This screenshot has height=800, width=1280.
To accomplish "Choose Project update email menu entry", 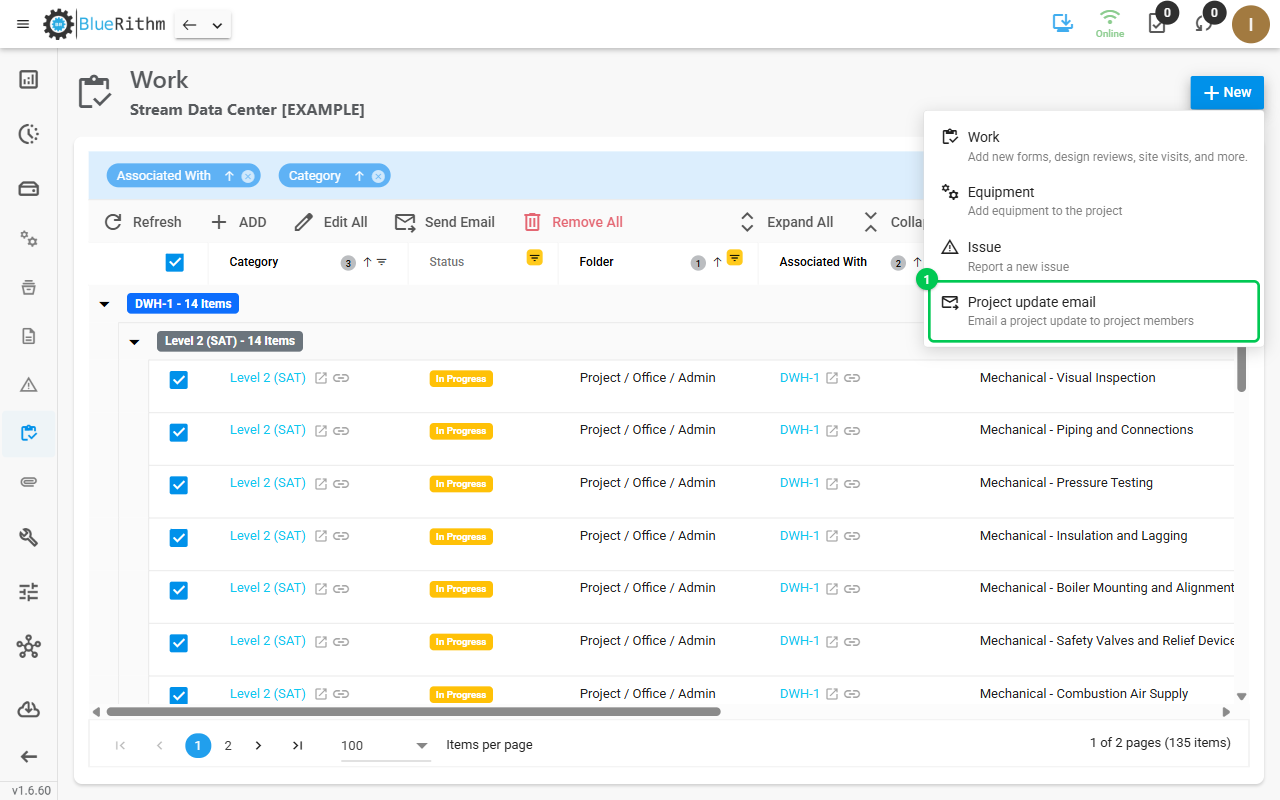I will click(1094, 311).
